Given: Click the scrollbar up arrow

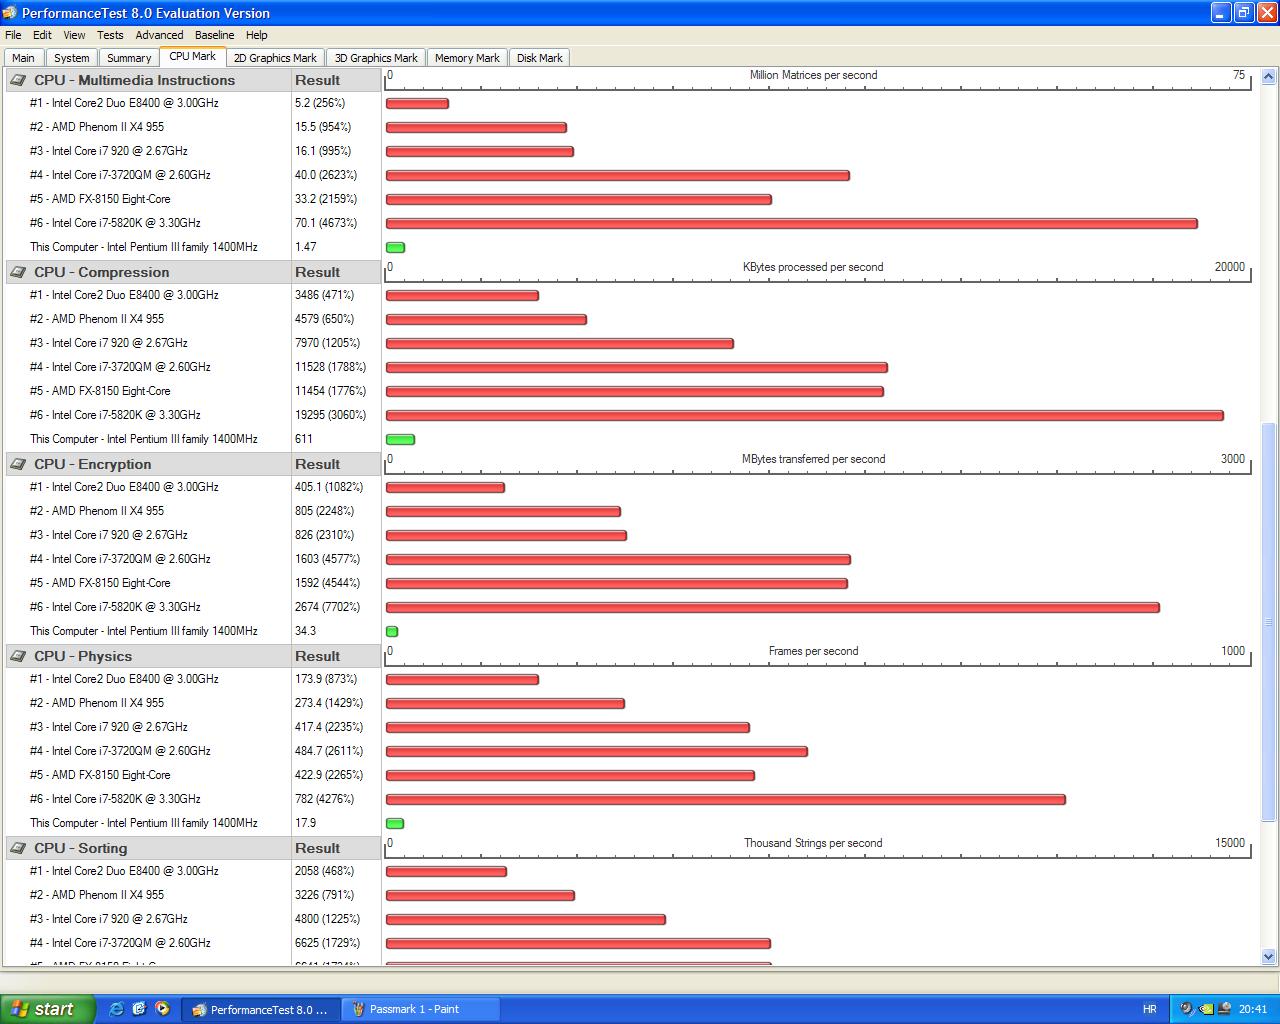Looking at the screenshot, I should [x=1269, y=76].
